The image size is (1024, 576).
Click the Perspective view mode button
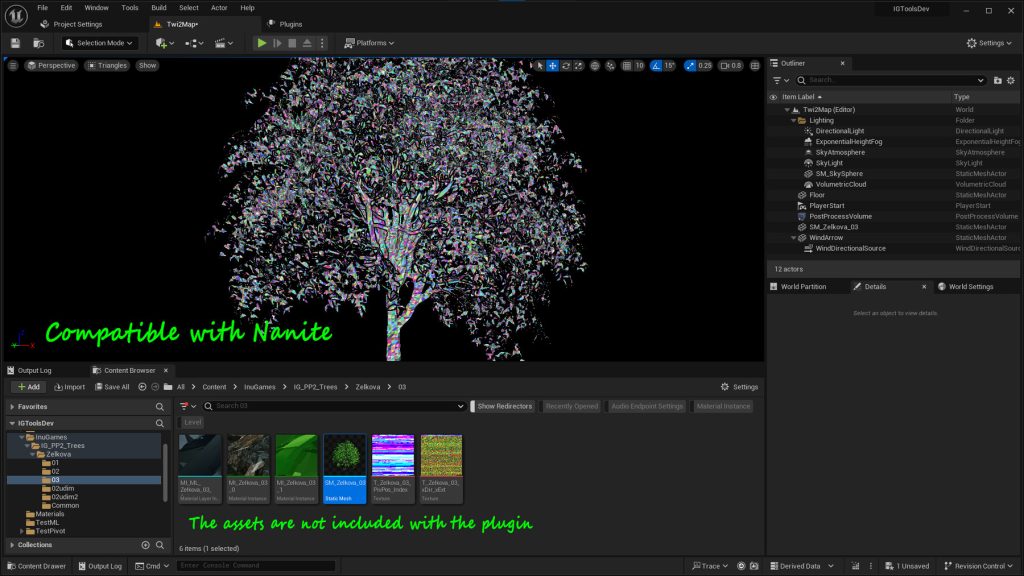pyautogui.click(x=51, y=65)
